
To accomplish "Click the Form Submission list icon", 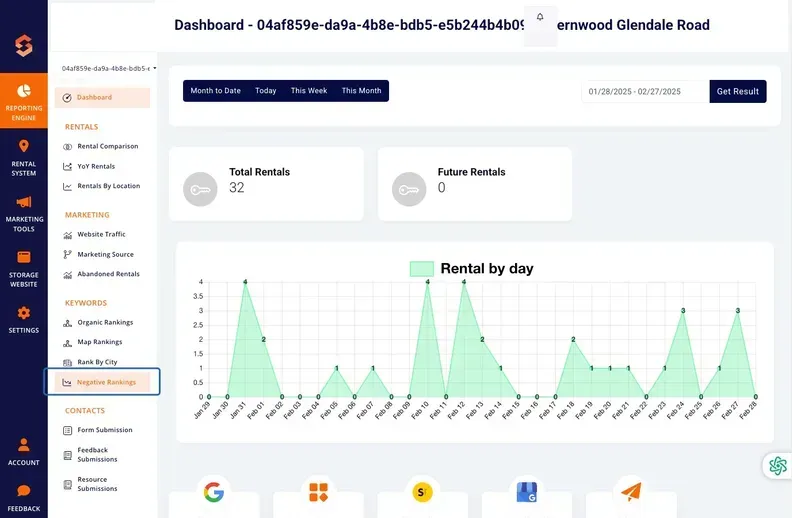I will (x=67, y=431).
